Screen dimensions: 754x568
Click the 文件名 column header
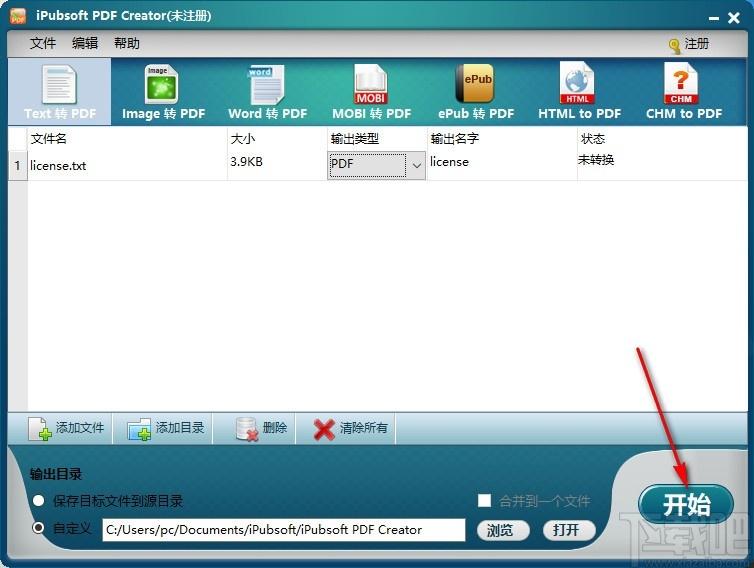click(x=127, y=139)
